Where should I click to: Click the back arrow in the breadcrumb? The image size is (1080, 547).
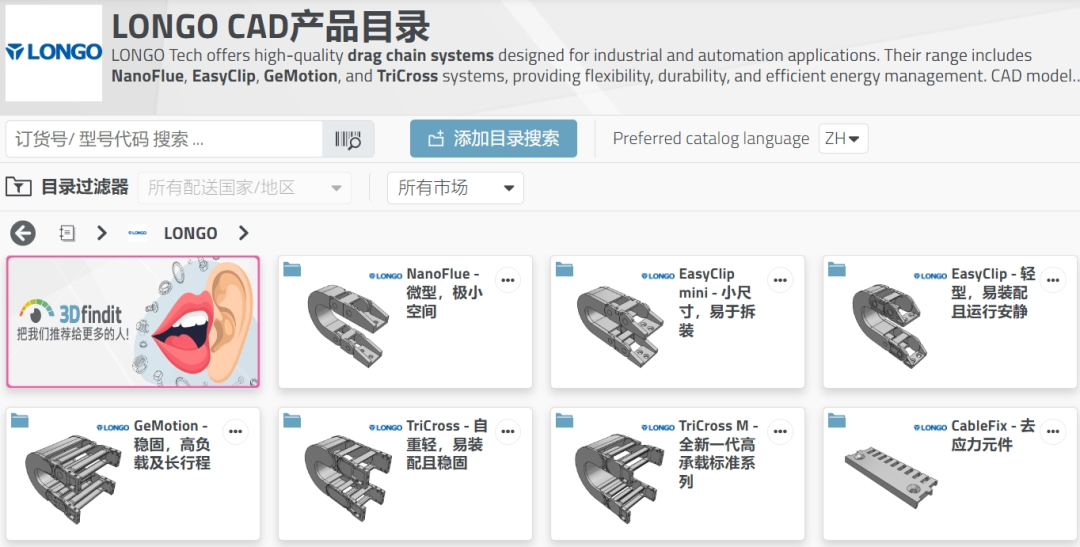[x=23, y=233]
